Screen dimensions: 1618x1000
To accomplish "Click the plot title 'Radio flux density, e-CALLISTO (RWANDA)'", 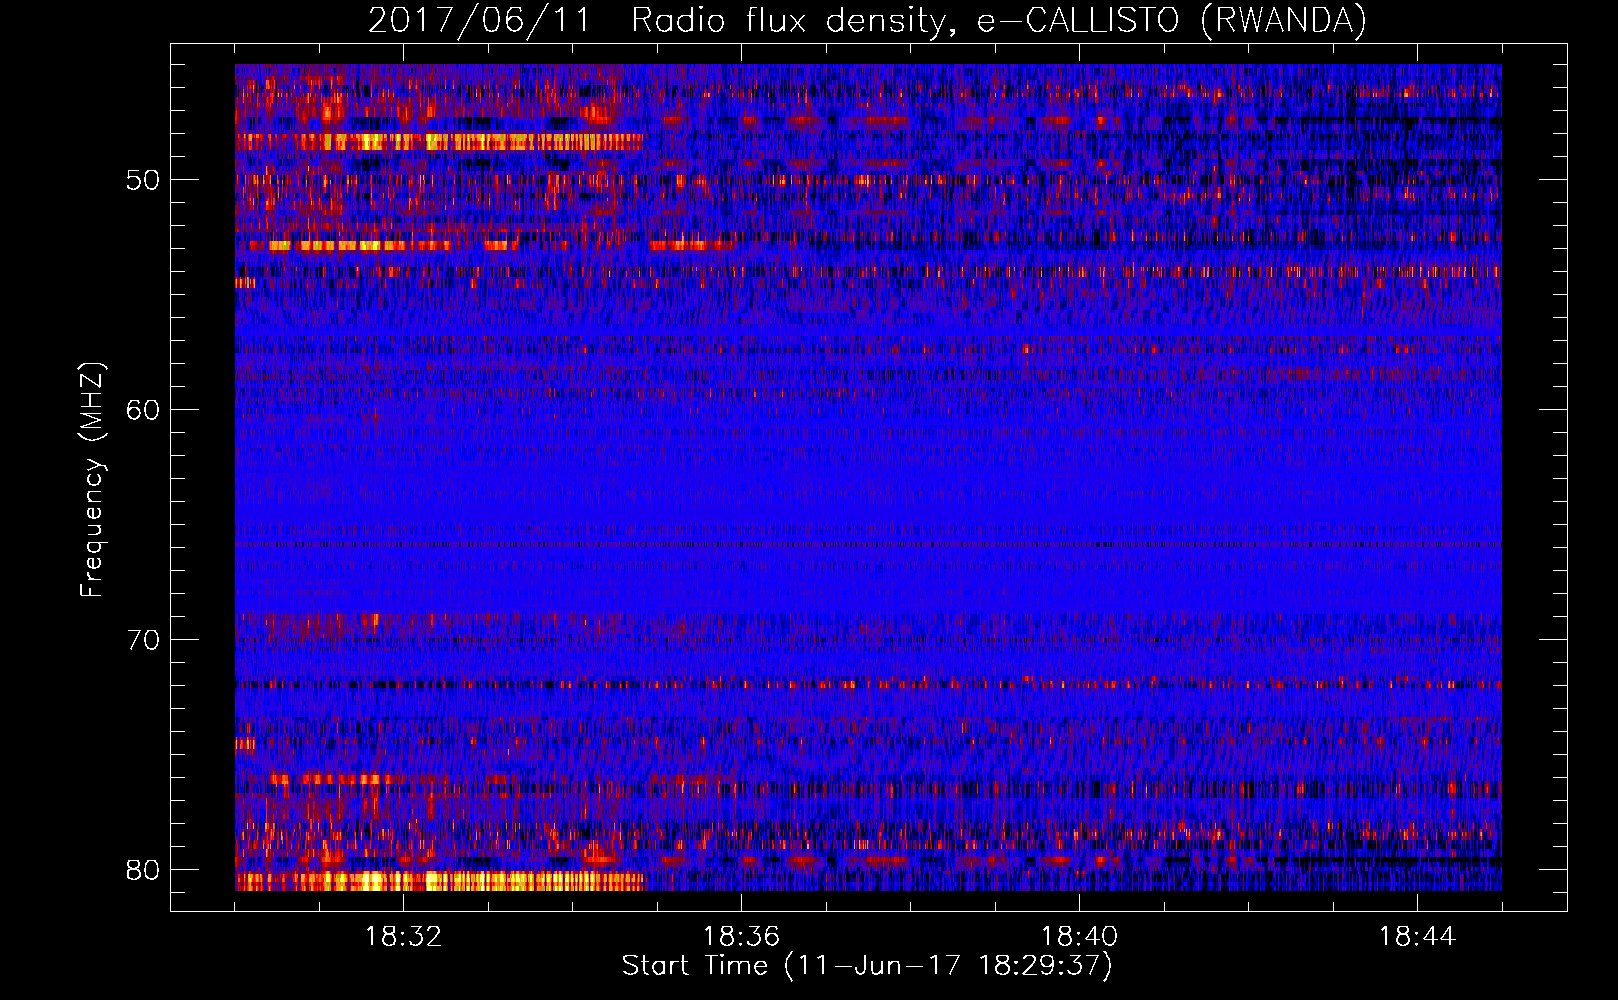I will coord(999,21).
